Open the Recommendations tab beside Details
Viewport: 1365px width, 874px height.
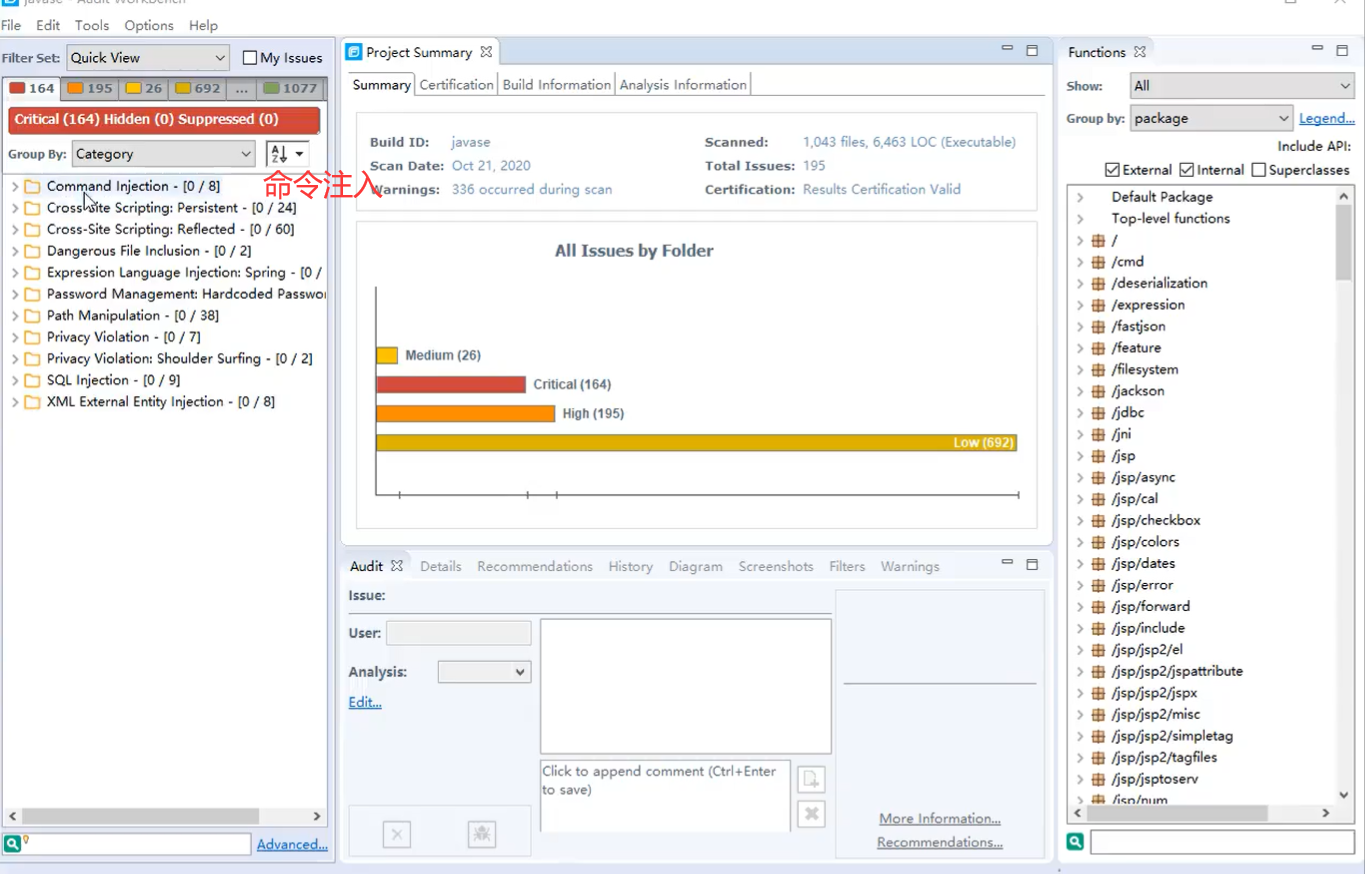pos(535,566)
